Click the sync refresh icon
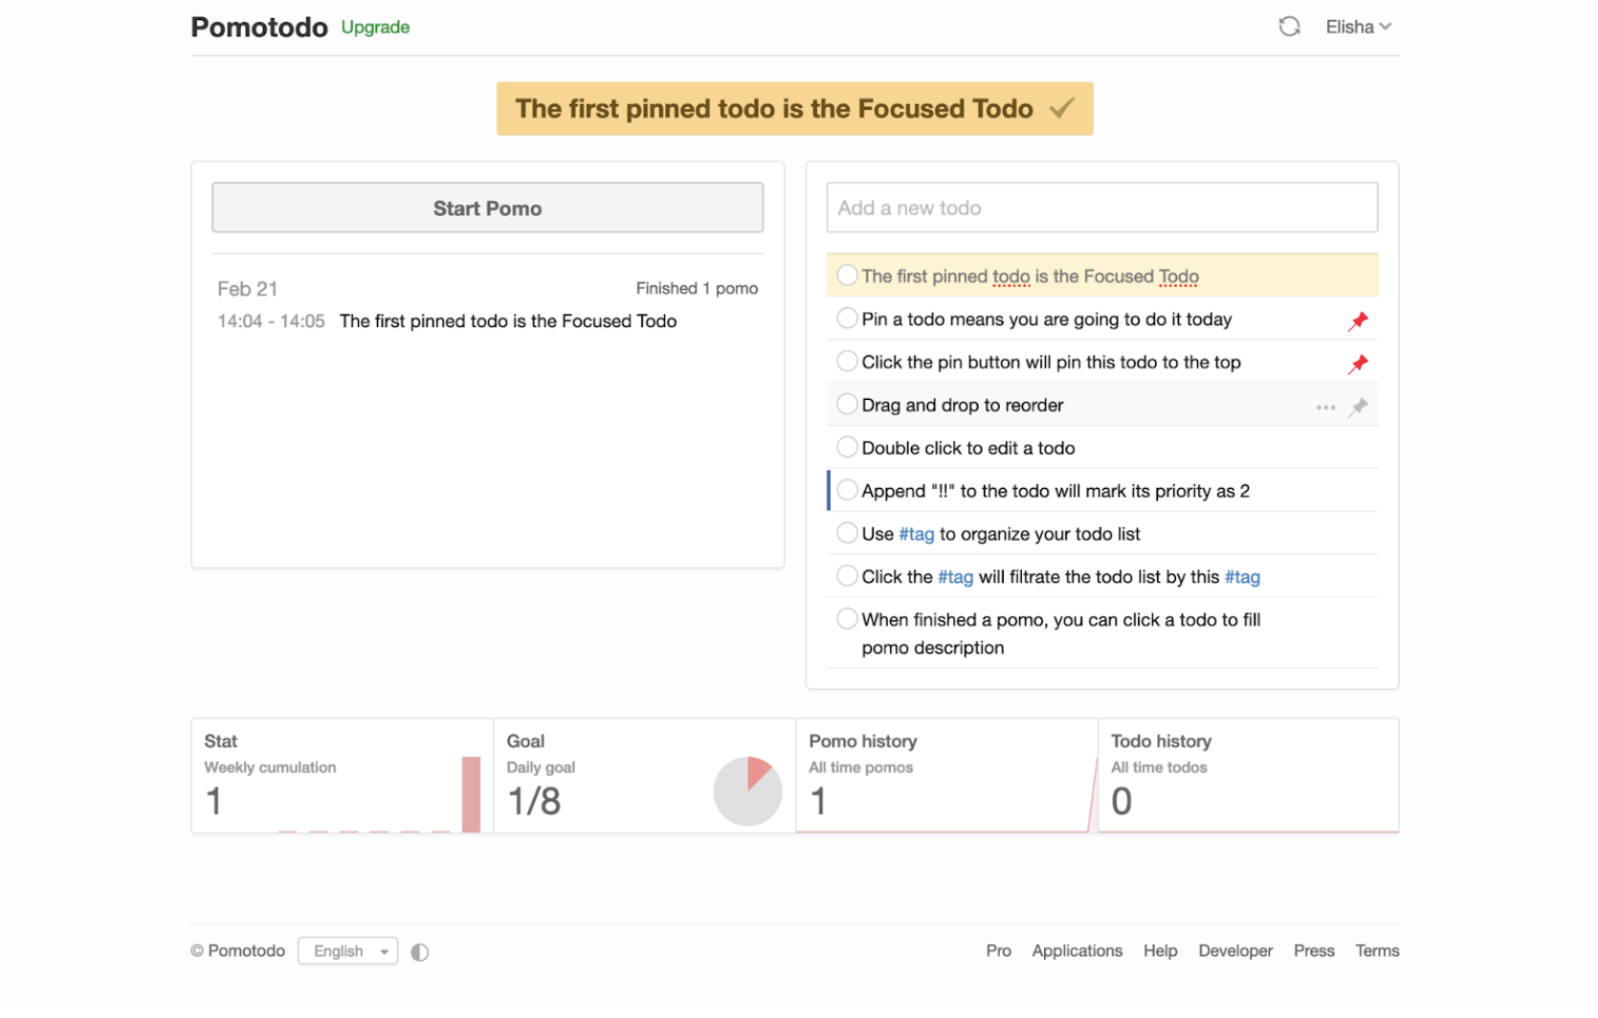The width and height of the screenshot is (1598, 1018). [1289, 27]
